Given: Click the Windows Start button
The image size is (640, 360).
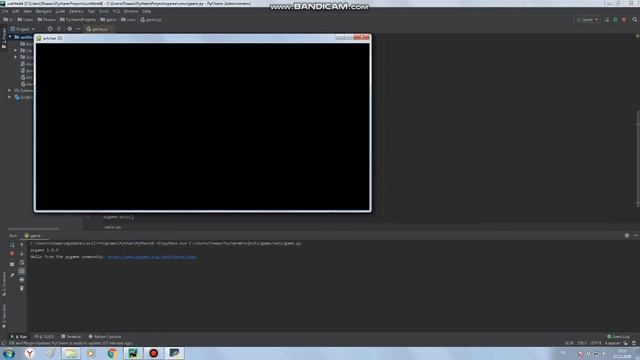Looking at the screenshot, I should (9, 353).
